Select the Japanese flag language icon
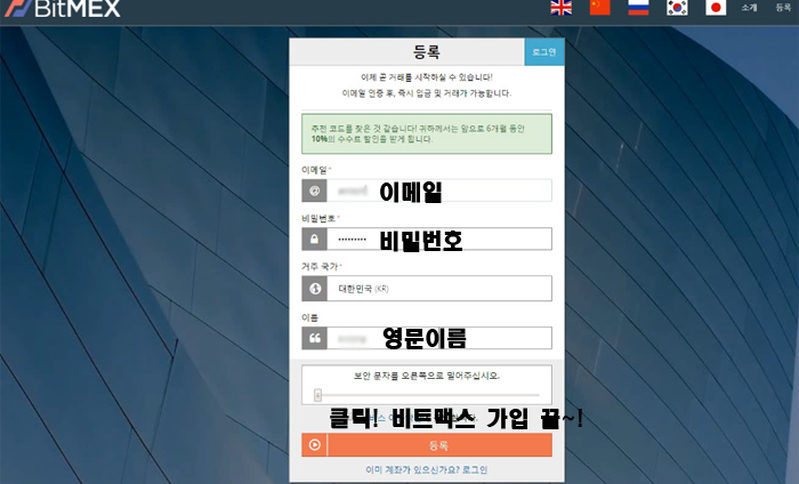The height and width of the screenshot is (484, 799). (715, 8)
